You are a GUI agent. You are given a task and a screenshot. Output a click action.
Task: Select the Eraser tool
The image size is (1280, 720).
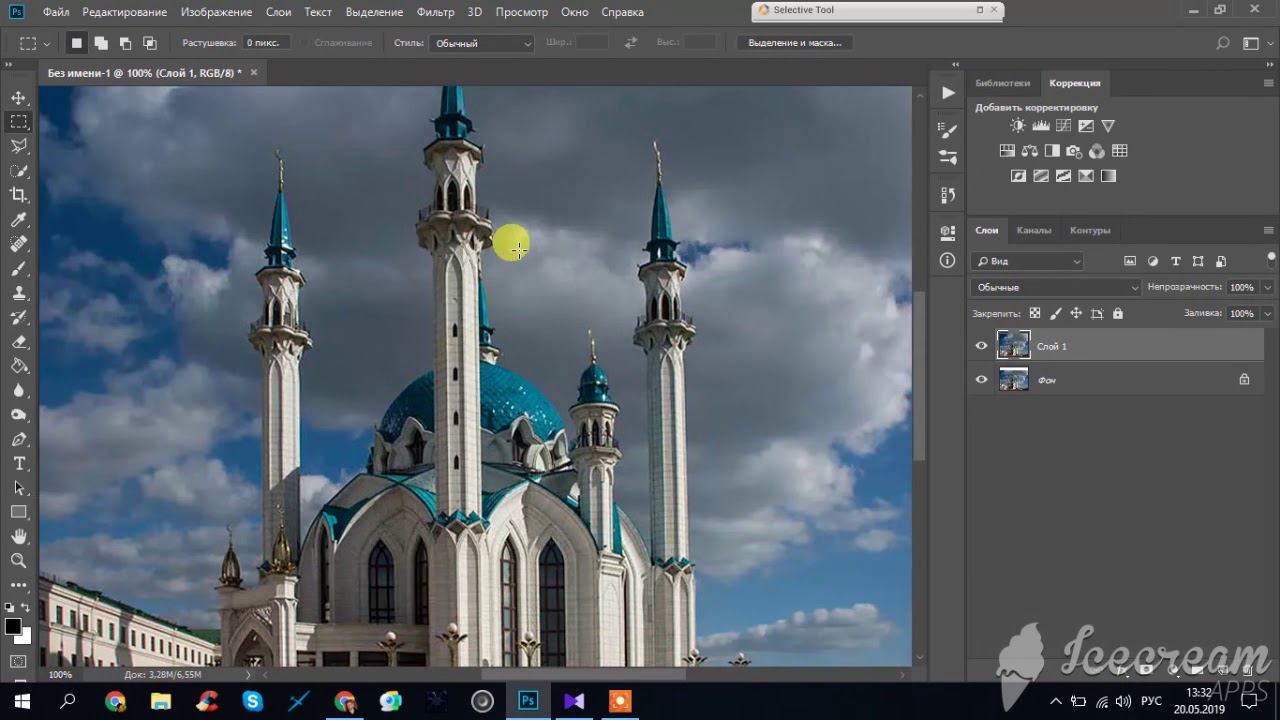(18, 342)
